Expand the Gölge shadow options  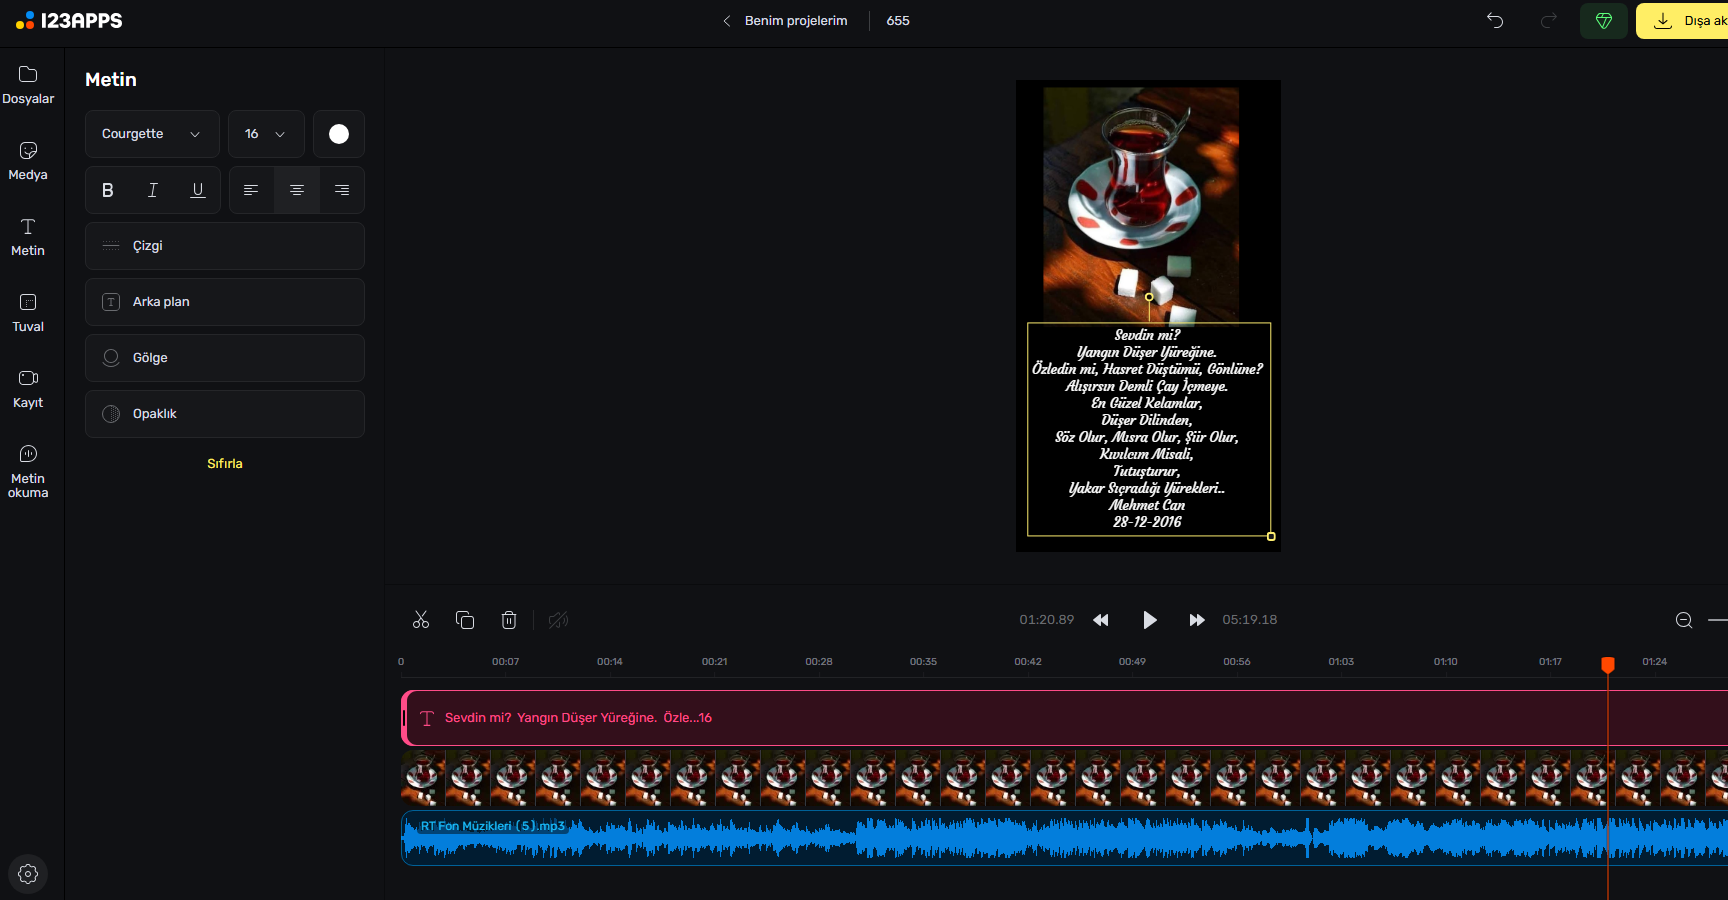(x=225, y=358)
